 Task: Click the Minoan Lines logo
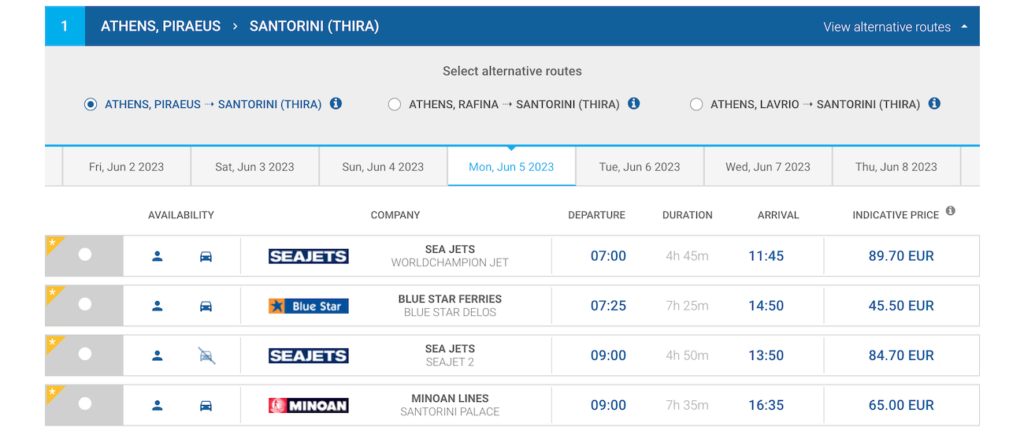pos(308,406)
